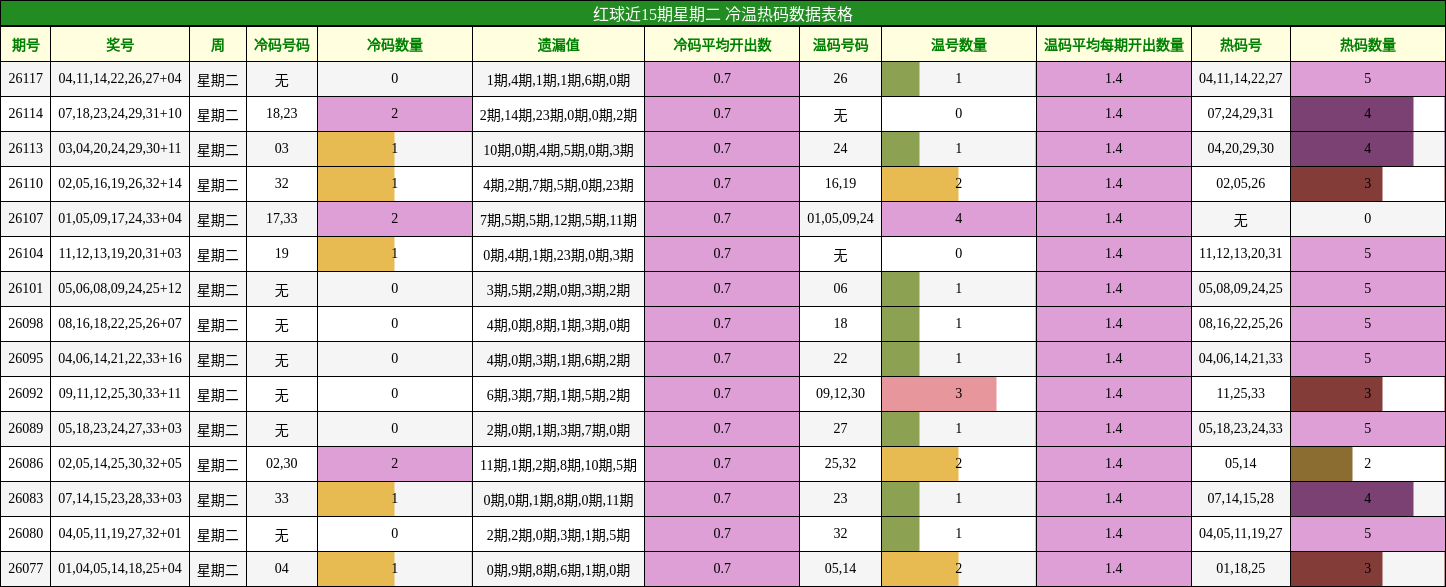Image resolution: width=1446 pixels, height=587 pixels.
Task: Click winning numbers 11,12,13,19,20,31+03
Action: tap(120, 254)
